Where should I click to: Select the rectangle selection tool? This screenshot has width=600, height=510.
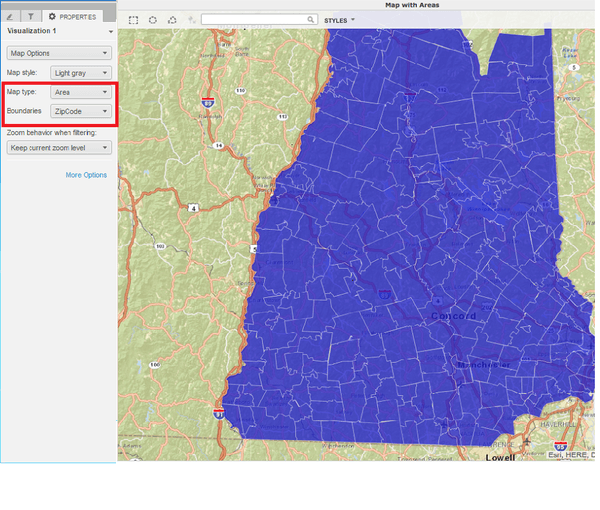(x=134, y=20)
